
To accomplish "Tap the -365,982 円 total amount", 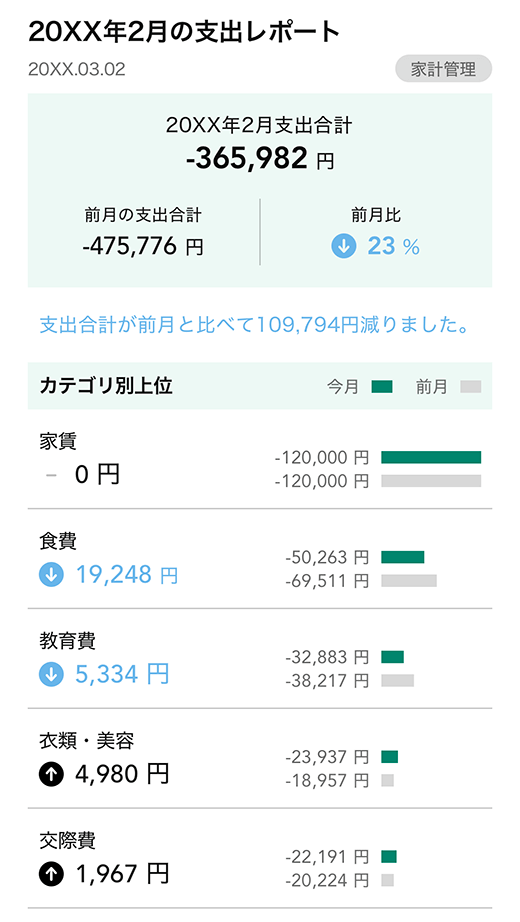I will click(x=260, y=158).
